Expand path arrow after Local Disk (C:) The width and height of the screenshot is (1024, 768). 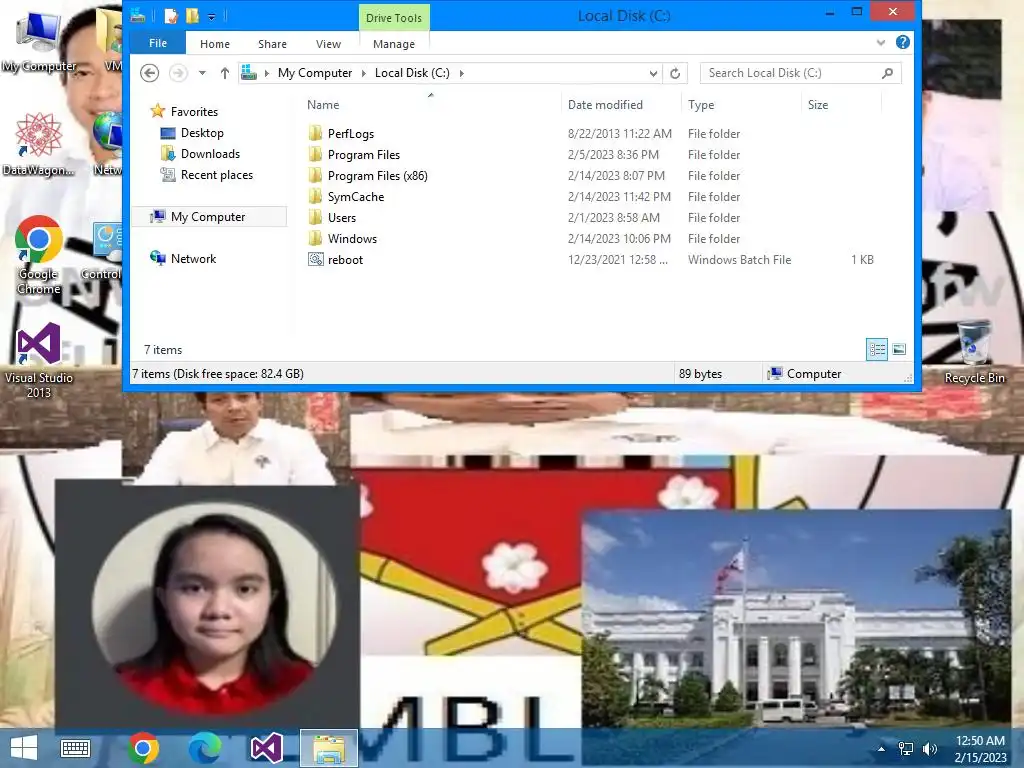tap(462, 73)
